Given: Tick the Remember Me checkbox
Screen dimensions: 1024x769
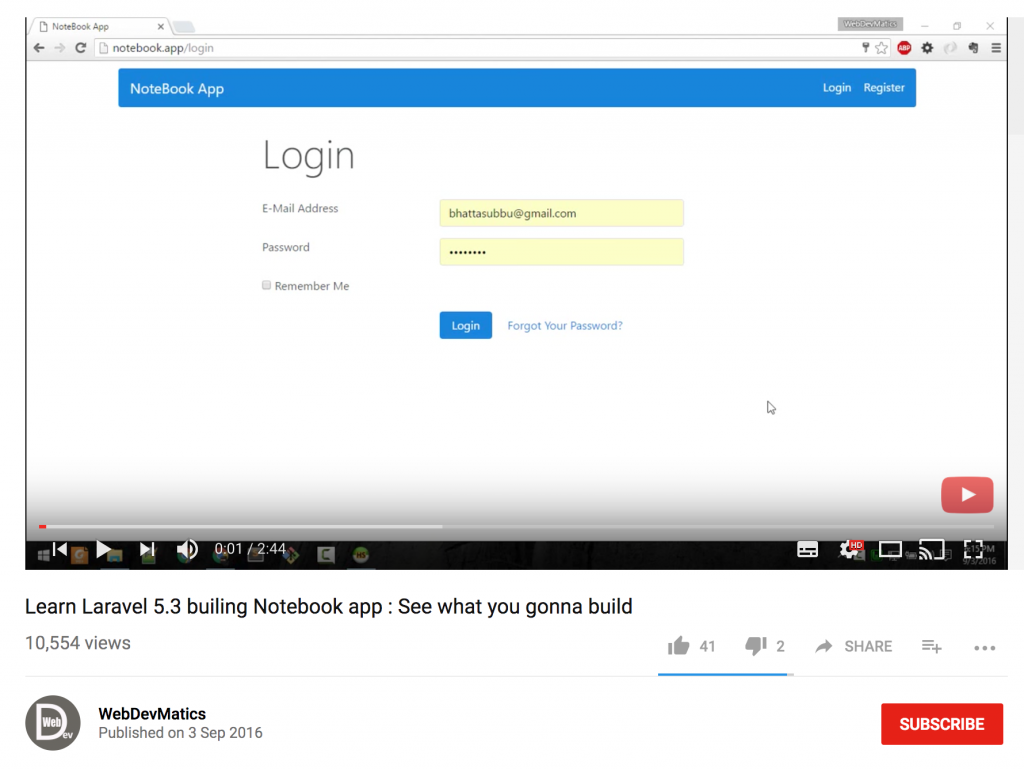Looking at the screenshot, I should pyautogui.click(x=267, y=285).
